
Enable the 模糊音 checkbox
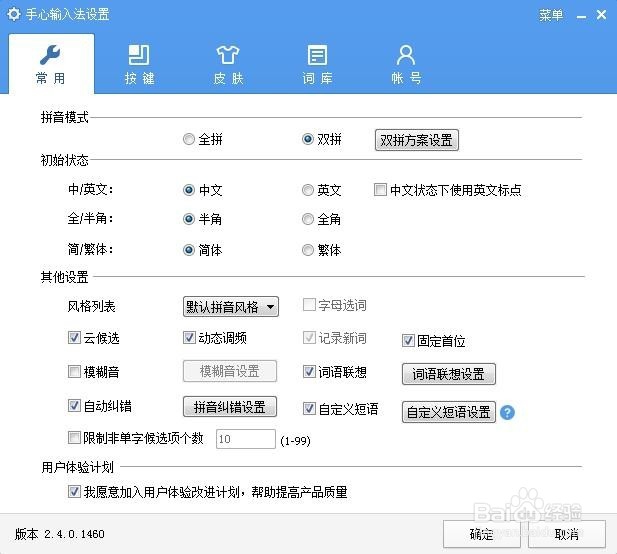coord(74,371)
